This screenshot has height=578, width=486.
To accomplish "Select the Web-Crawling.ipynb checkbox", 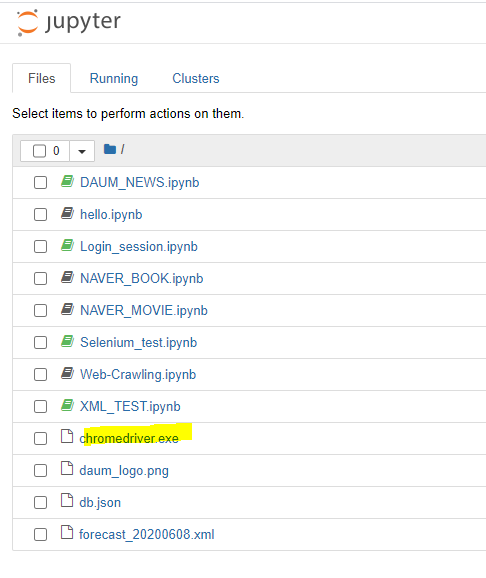I will 41,375.
